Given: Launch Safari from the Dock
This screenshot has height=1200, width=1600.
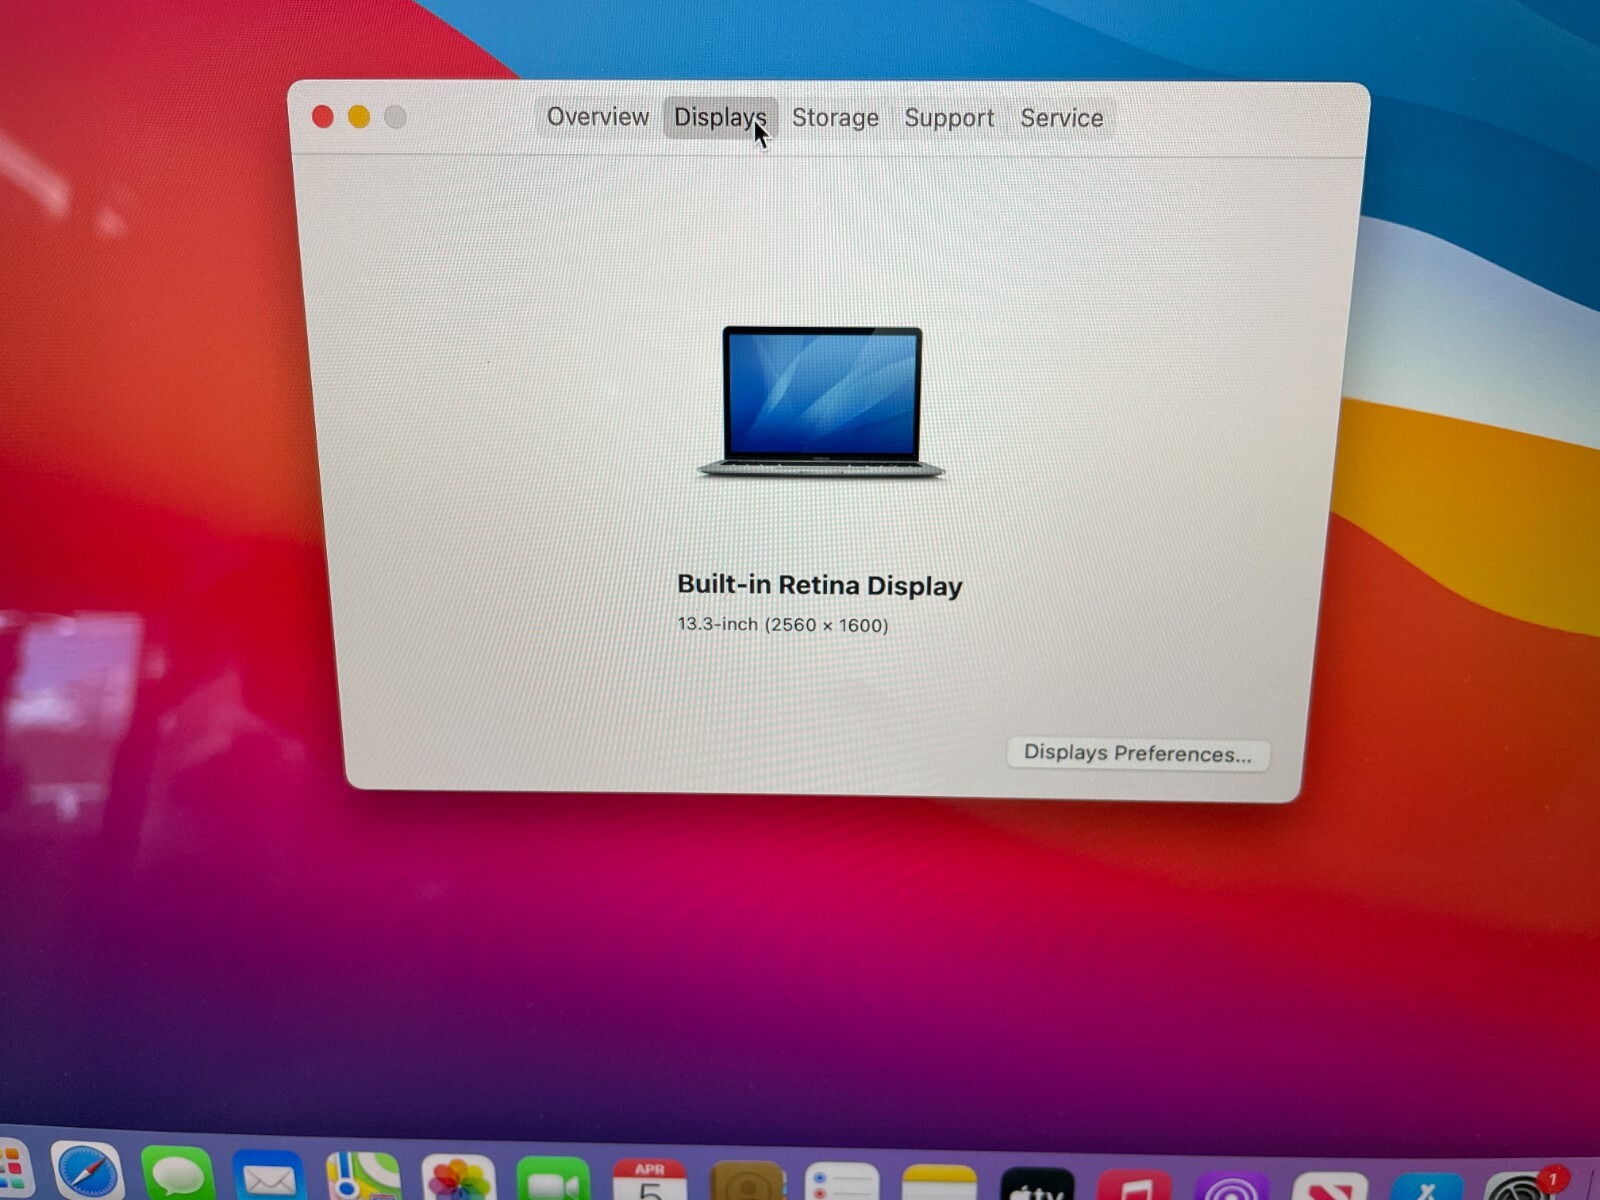Looking at the screenshot, I should (88, 1172).
